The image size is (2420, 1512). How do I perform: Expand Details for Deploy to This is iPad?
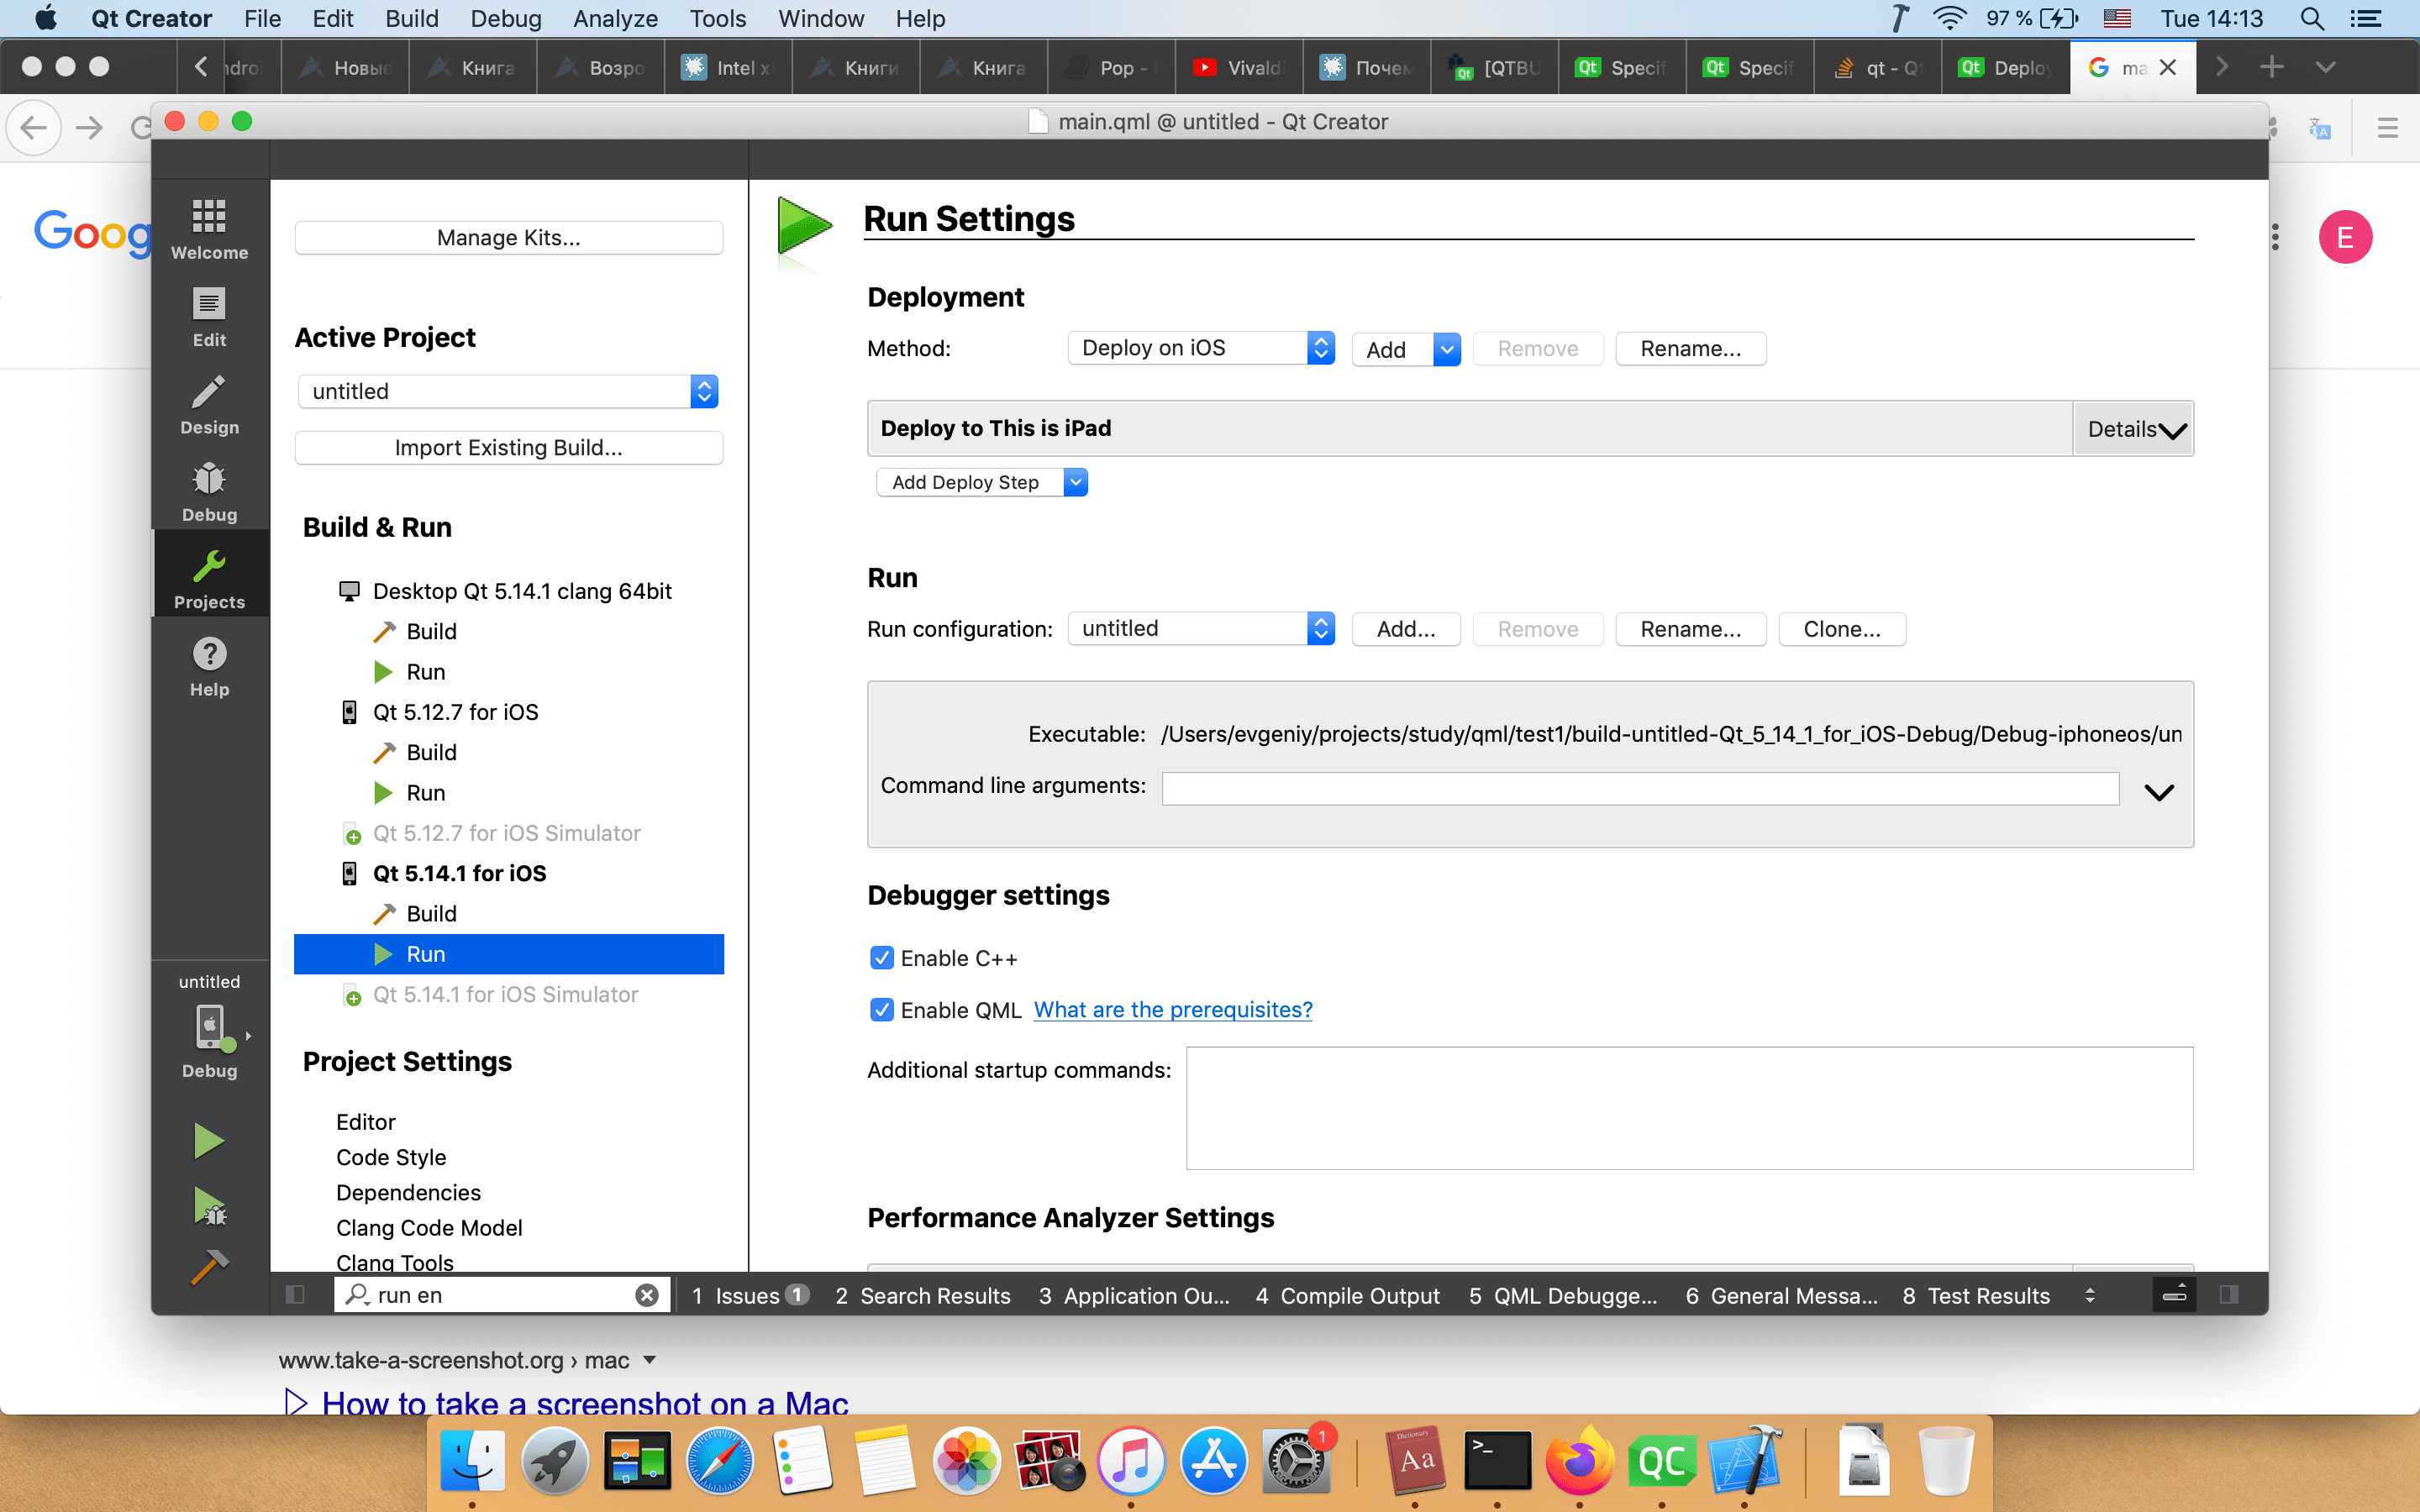(x=2134, y=429)
